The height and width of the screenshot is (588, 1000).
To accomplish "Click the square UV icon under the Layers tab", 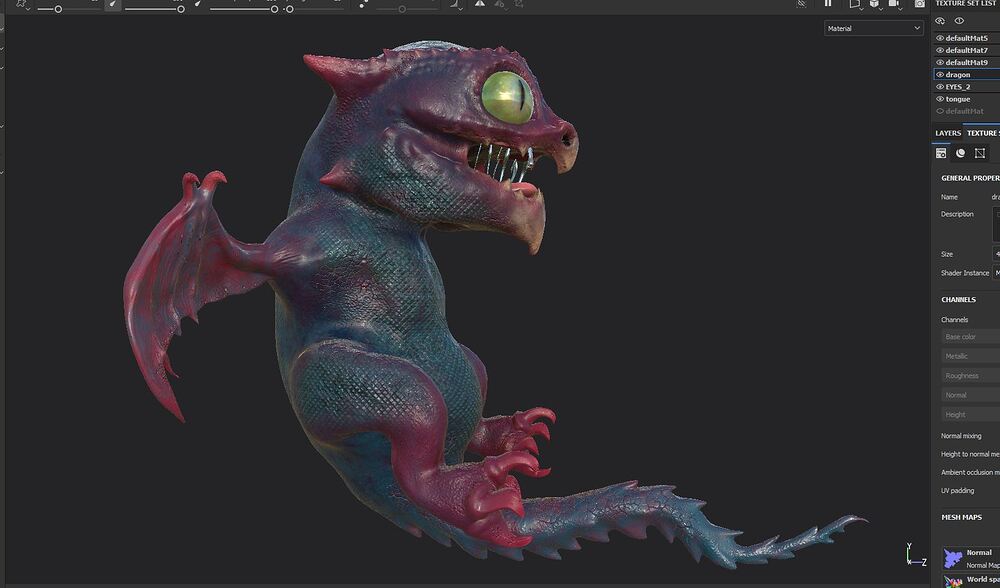I will point(980,153).
